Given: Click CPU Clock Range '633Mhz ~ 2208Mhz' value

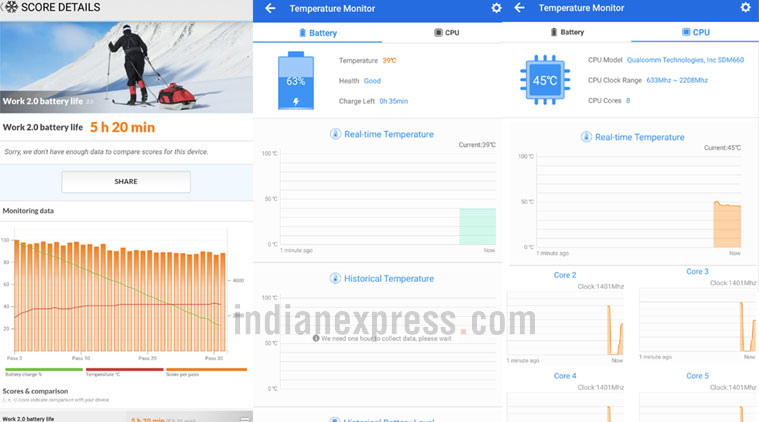Looking at the screenshot, I should (677, 80).
